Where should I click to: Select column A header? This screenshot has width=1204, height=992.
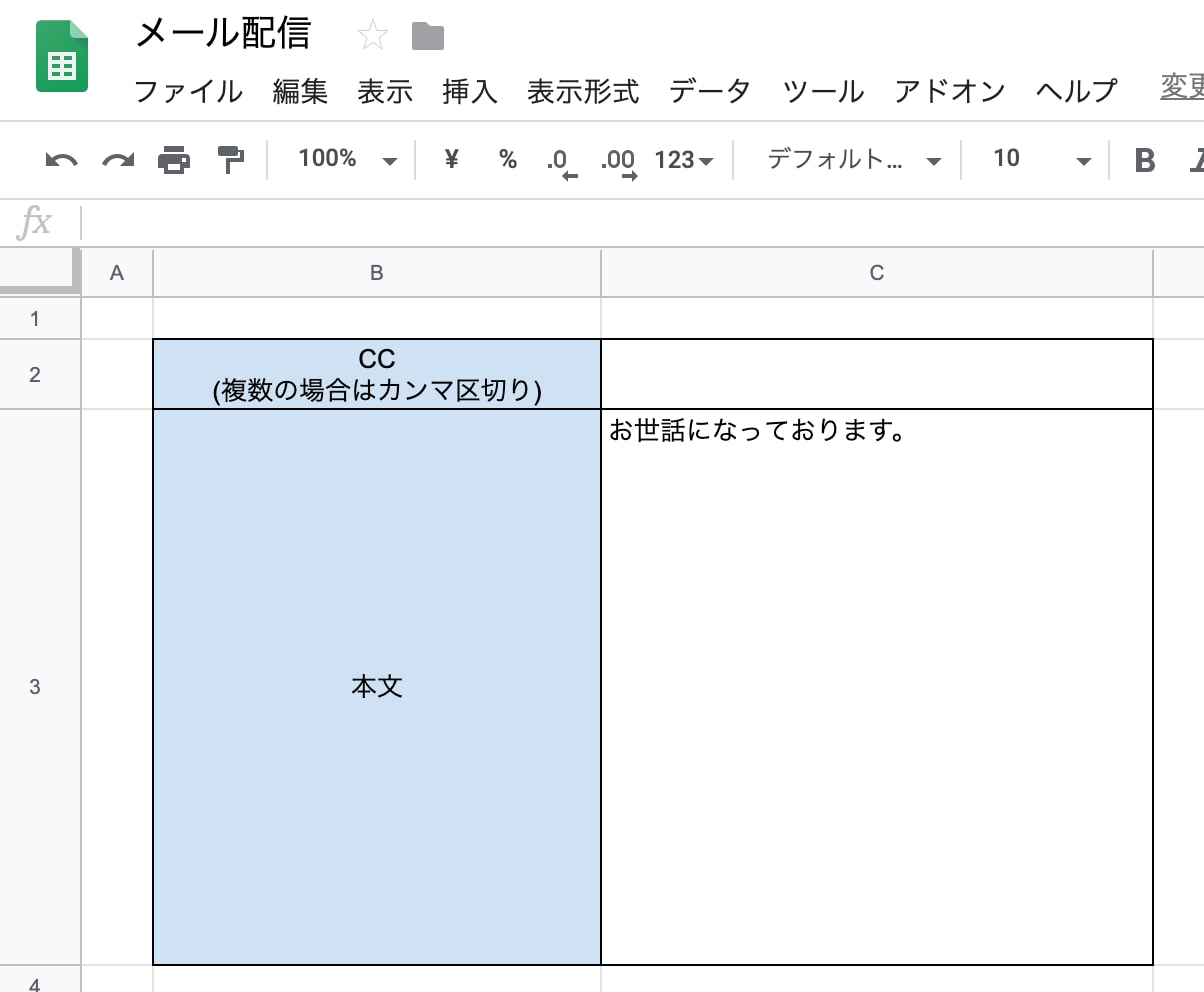[x=117, y=273]
